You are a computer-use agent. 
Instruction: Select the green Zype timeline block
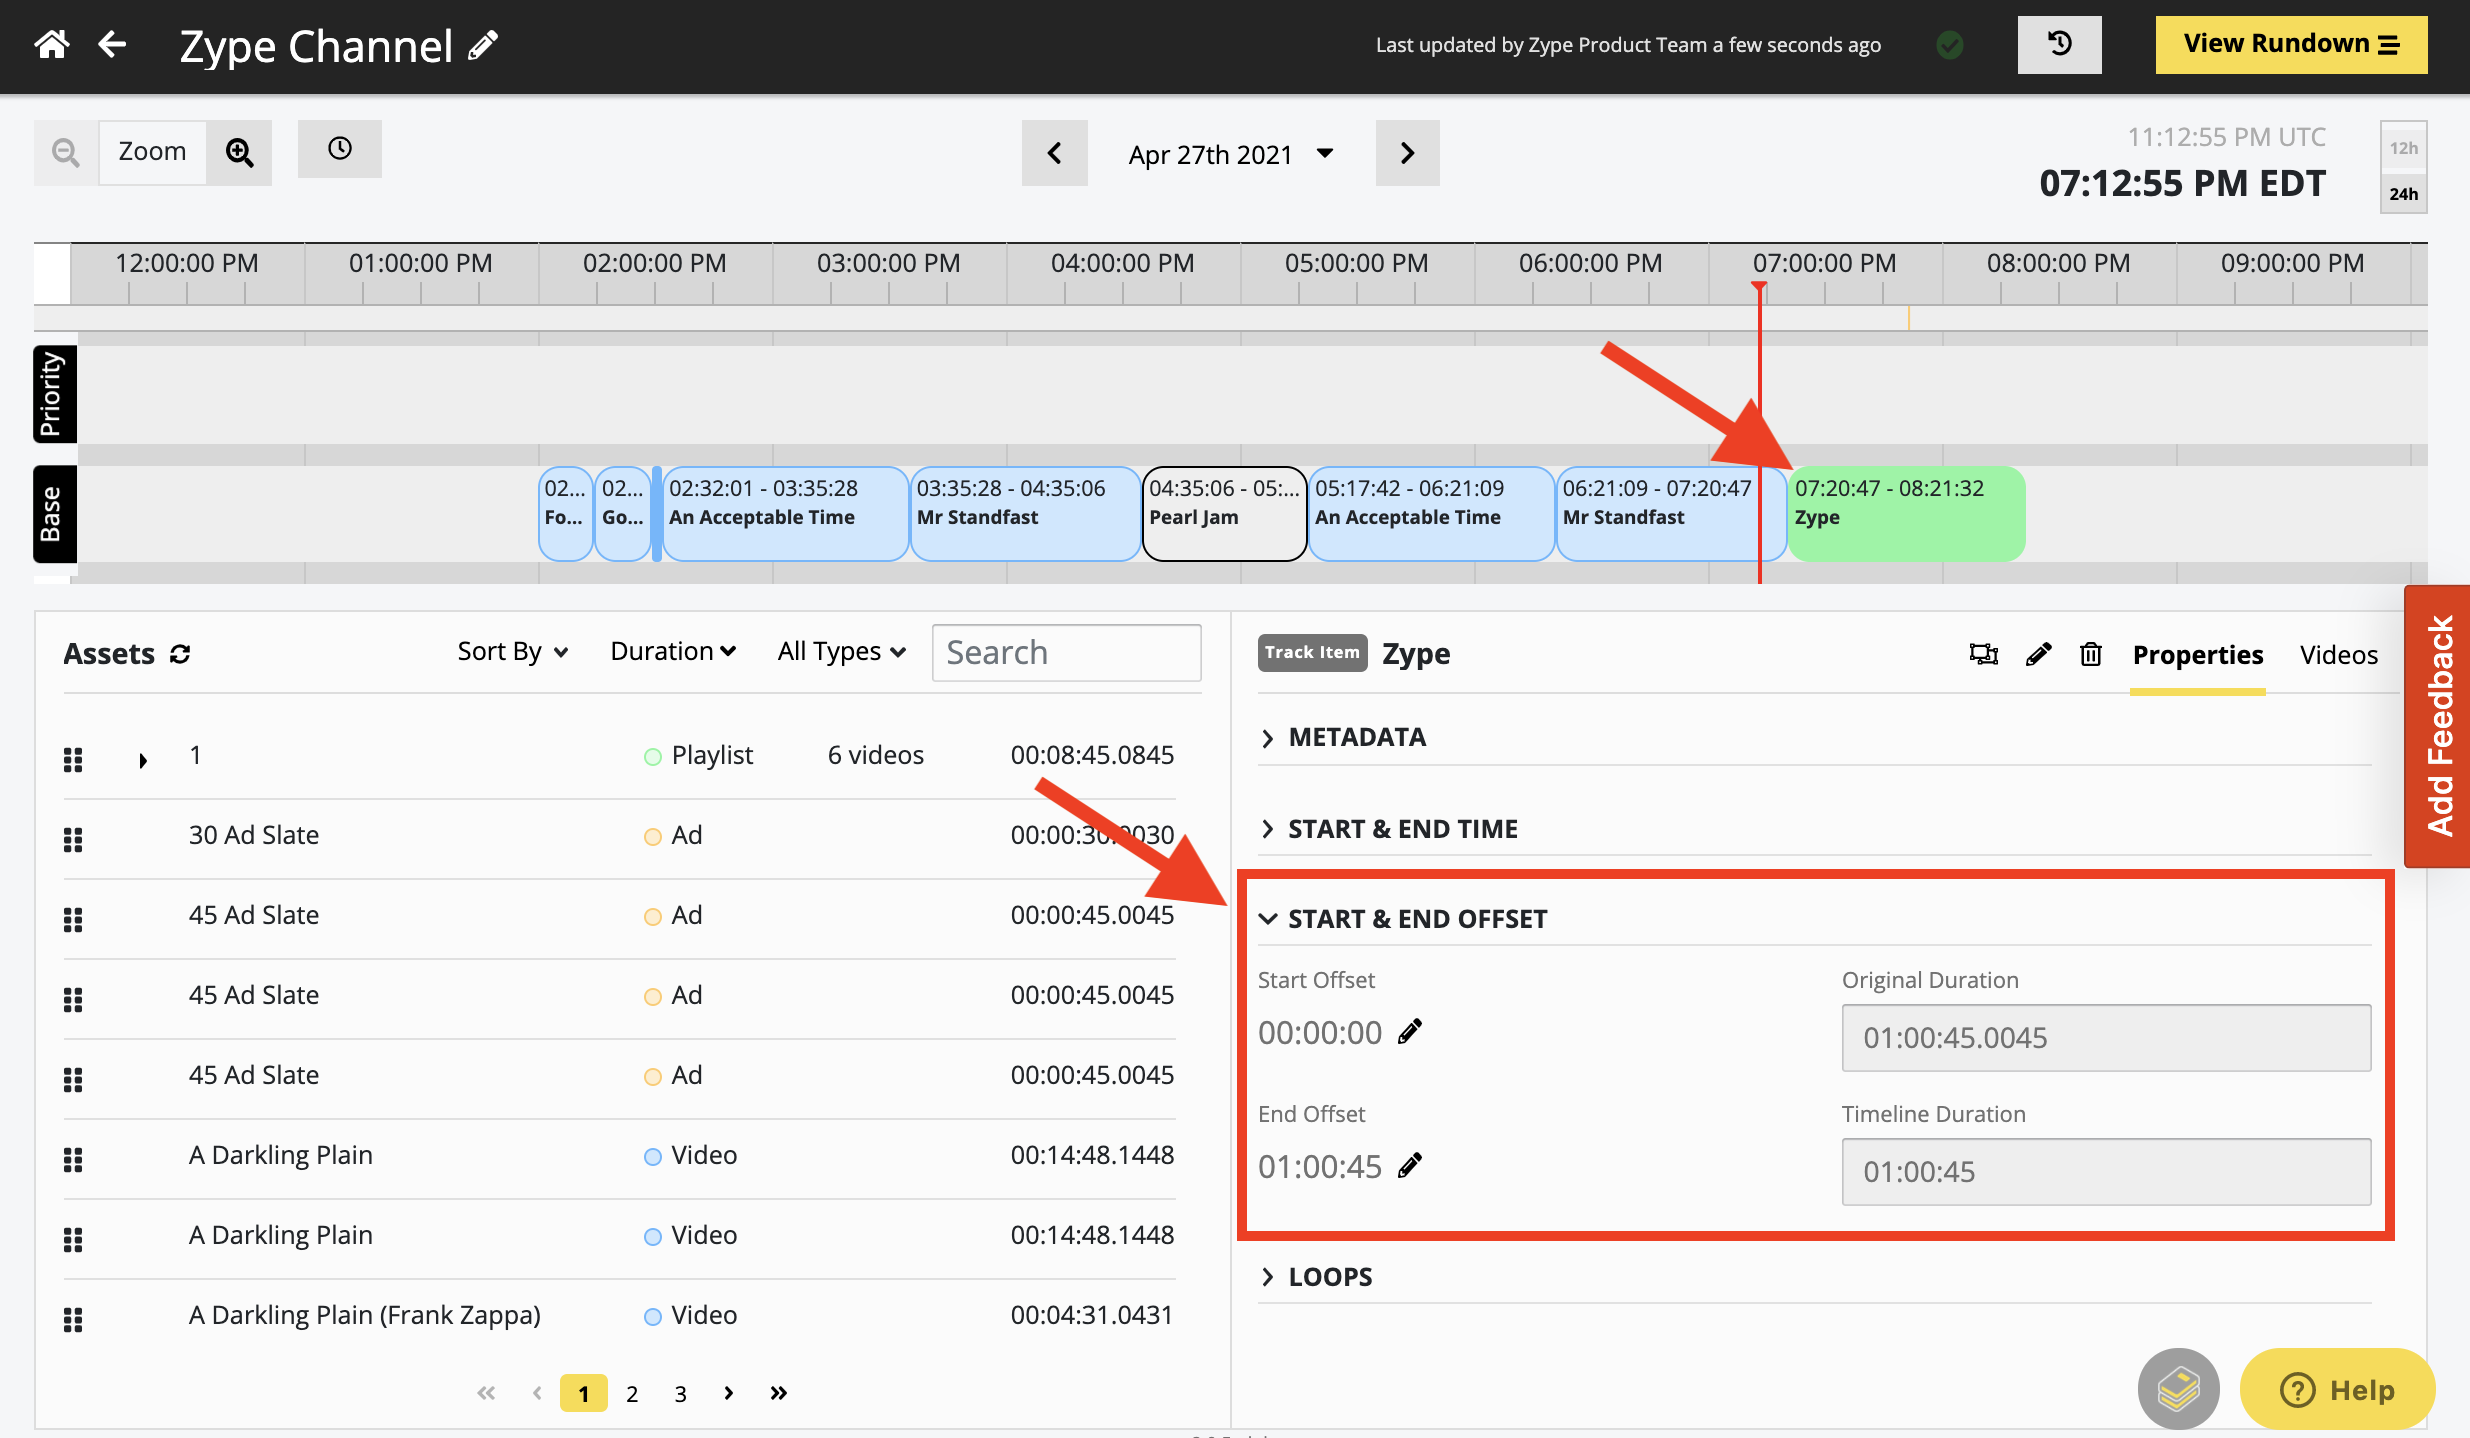click(1907, 513)
